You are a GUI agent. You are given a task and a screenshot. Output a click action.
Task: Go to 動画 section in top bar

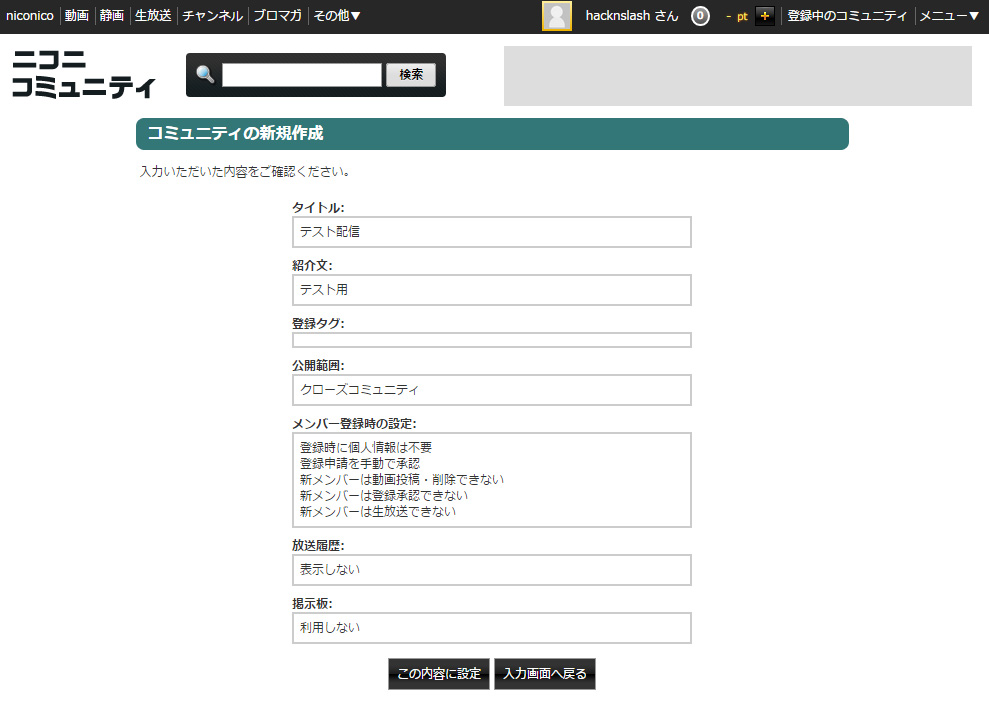pos(76,16)
